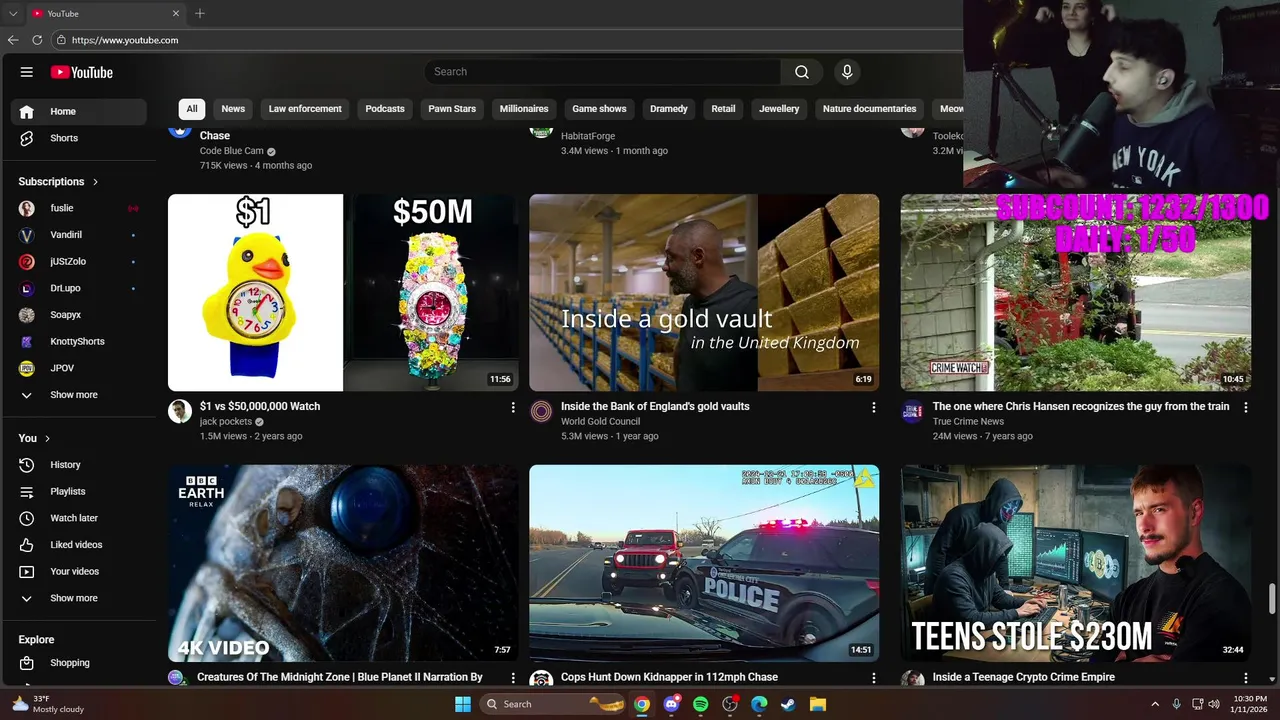Open jUStZolo subscription channel
The height and width of the screenshot is (720, 1280).
[x=79, y=261]
